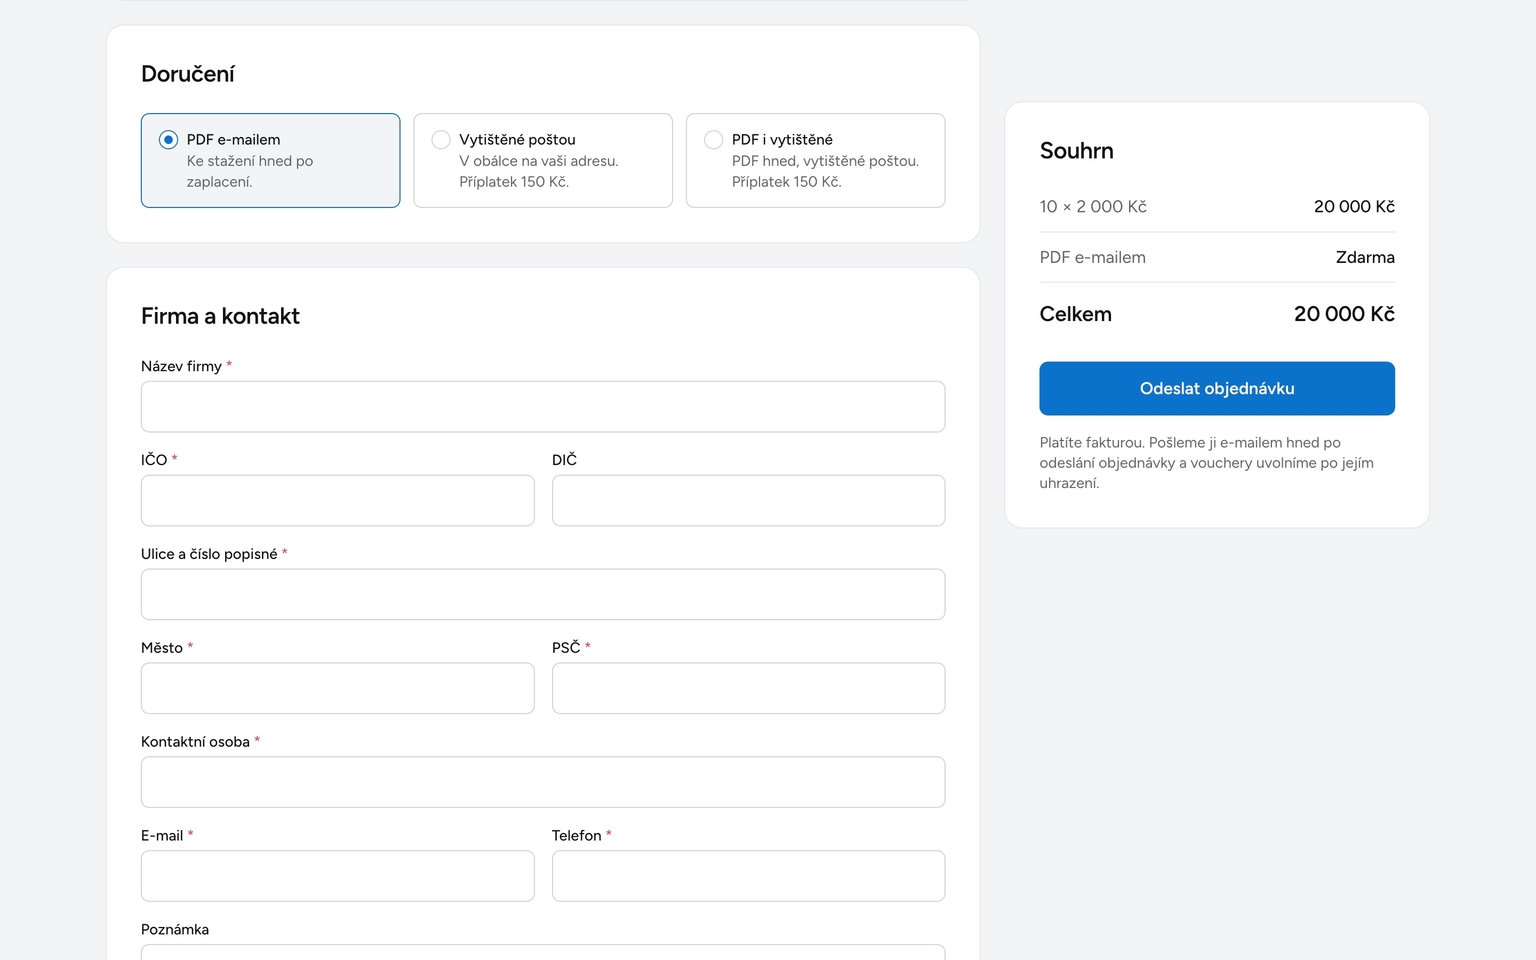Screen dimensions: 1536x960
Task: Click the Poznámka text area
Action: (x=543, y=952)
